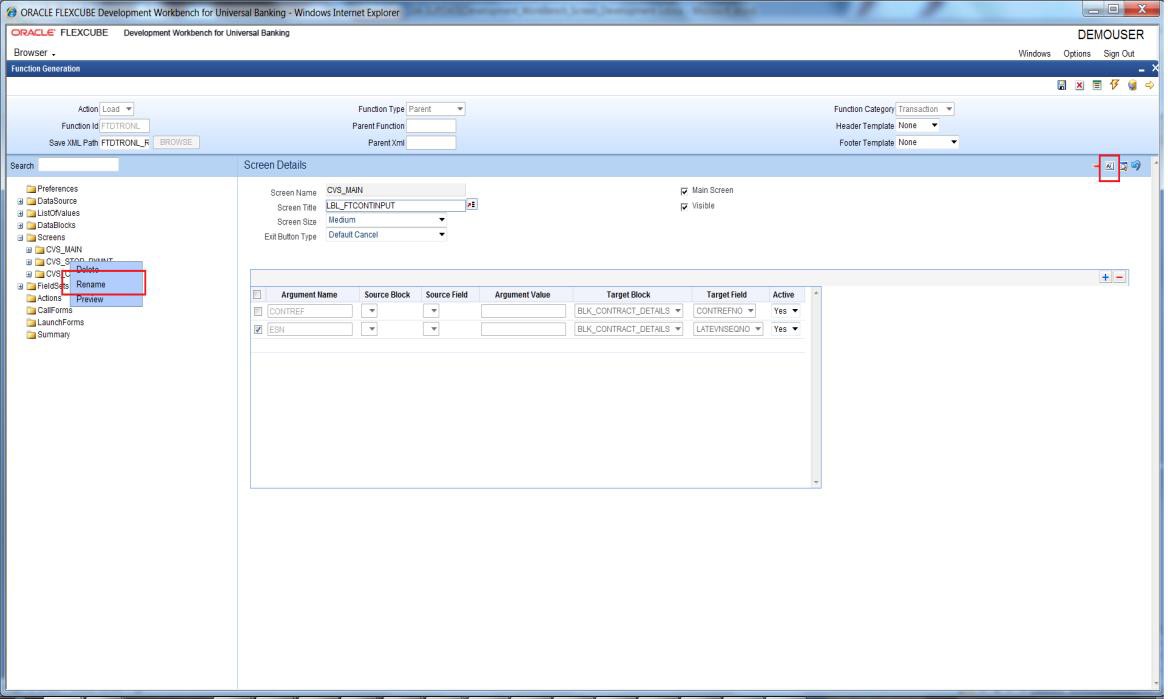
Task: Choose Rename from the context menu
Action: coord(91,285)
